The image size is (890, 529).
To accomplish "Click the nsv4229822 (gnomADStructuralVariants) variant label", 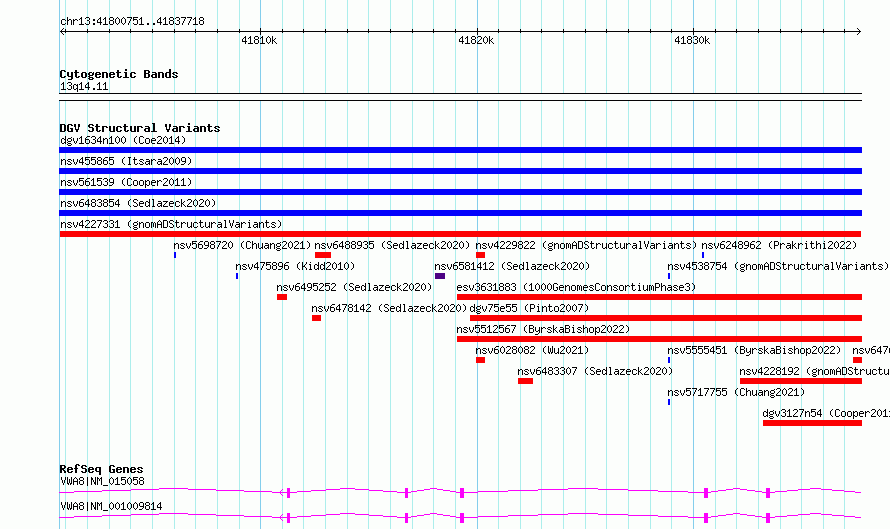I will click(586, 245).
